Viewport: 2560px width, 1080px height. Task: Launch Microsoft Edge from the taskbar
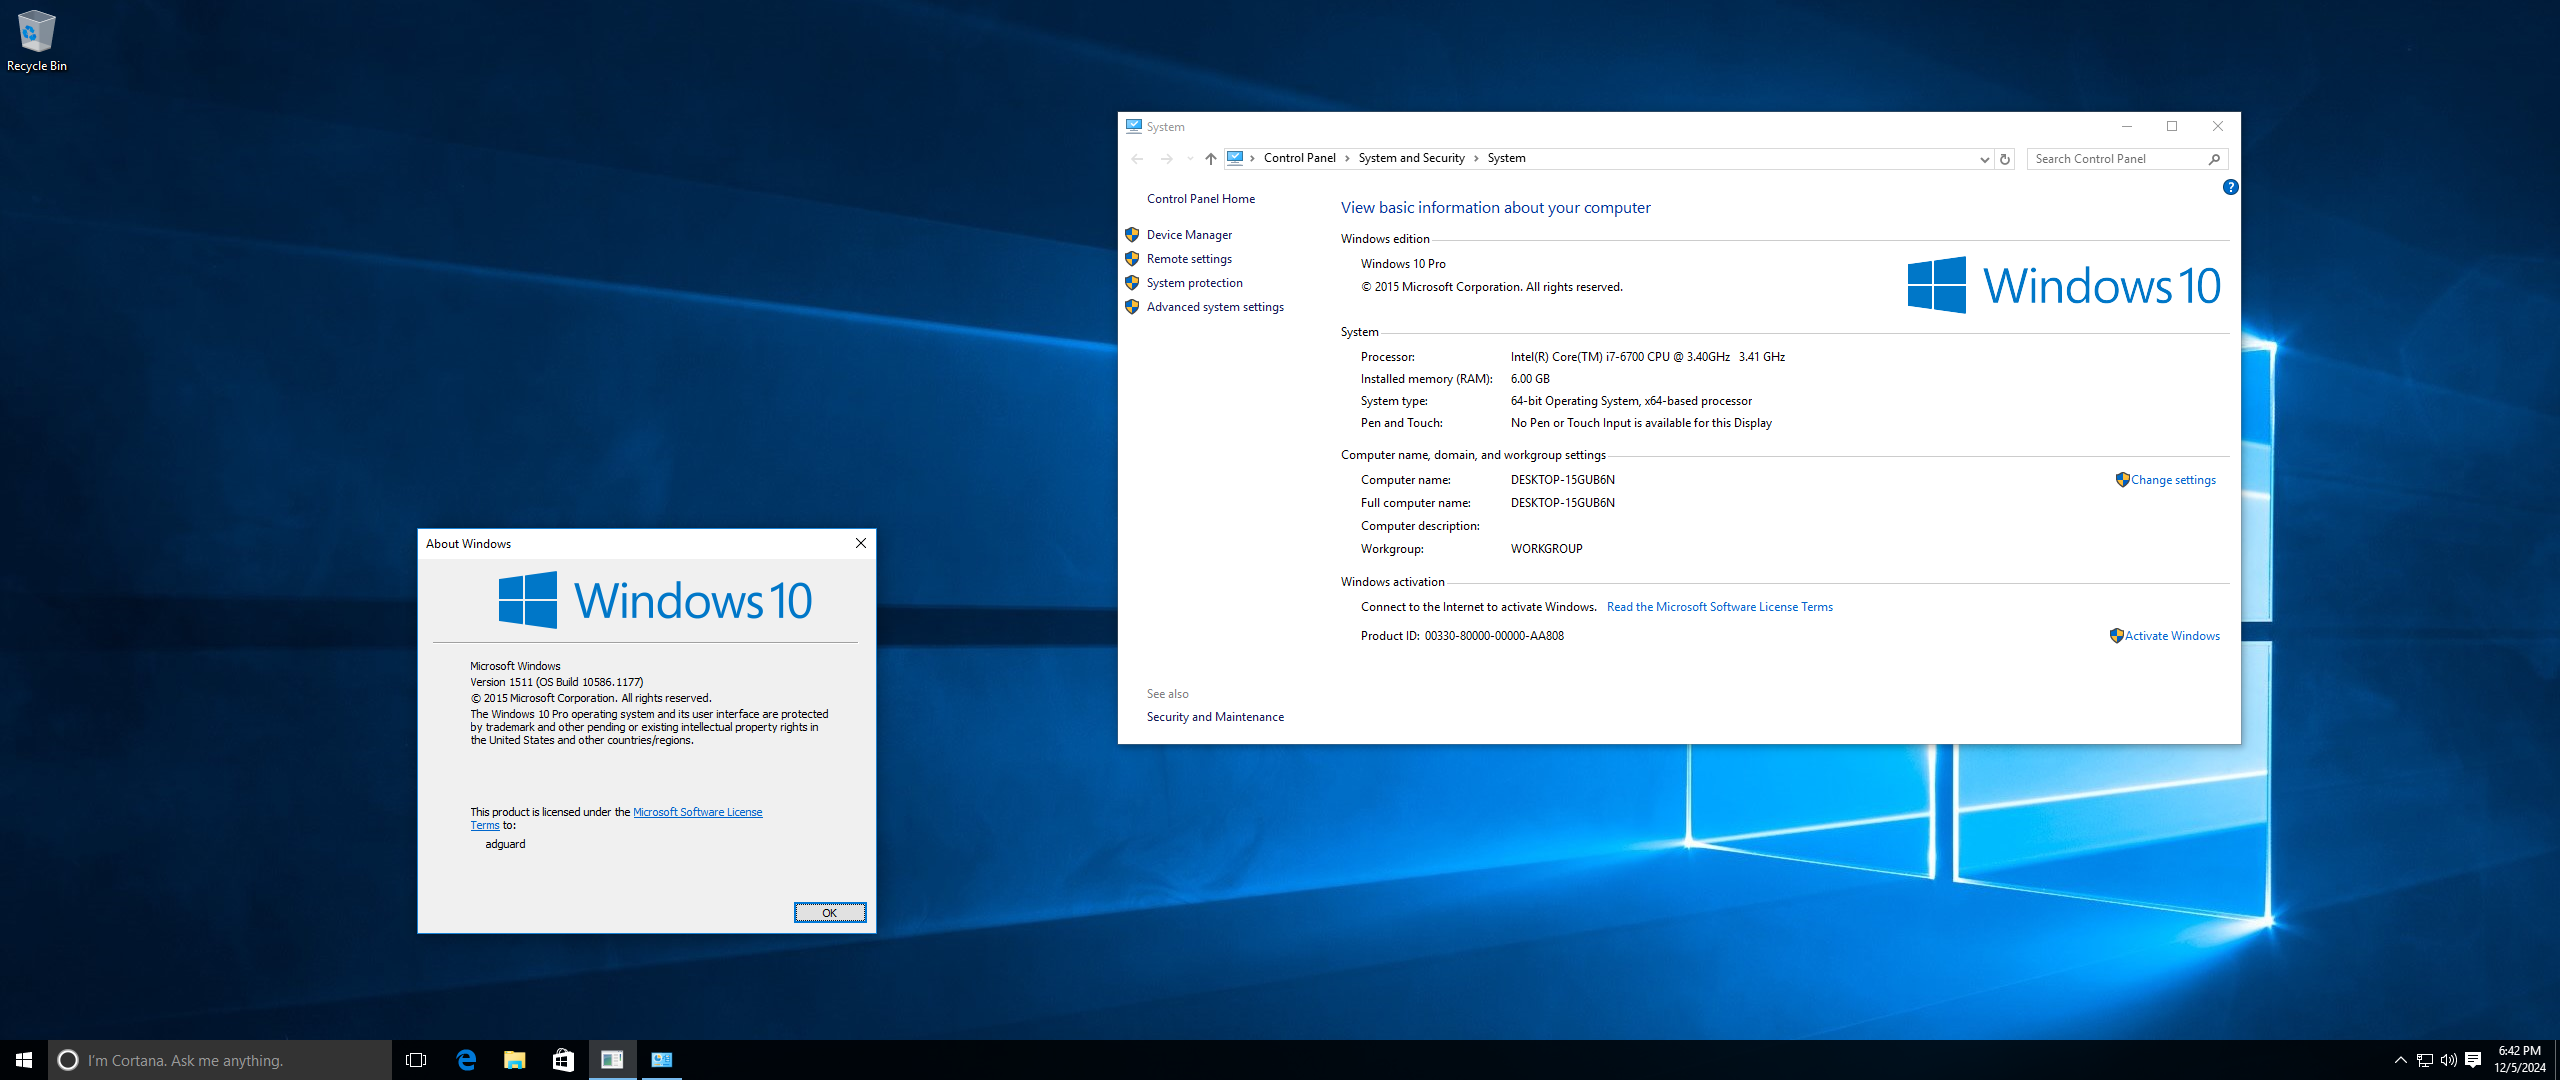466,1060
